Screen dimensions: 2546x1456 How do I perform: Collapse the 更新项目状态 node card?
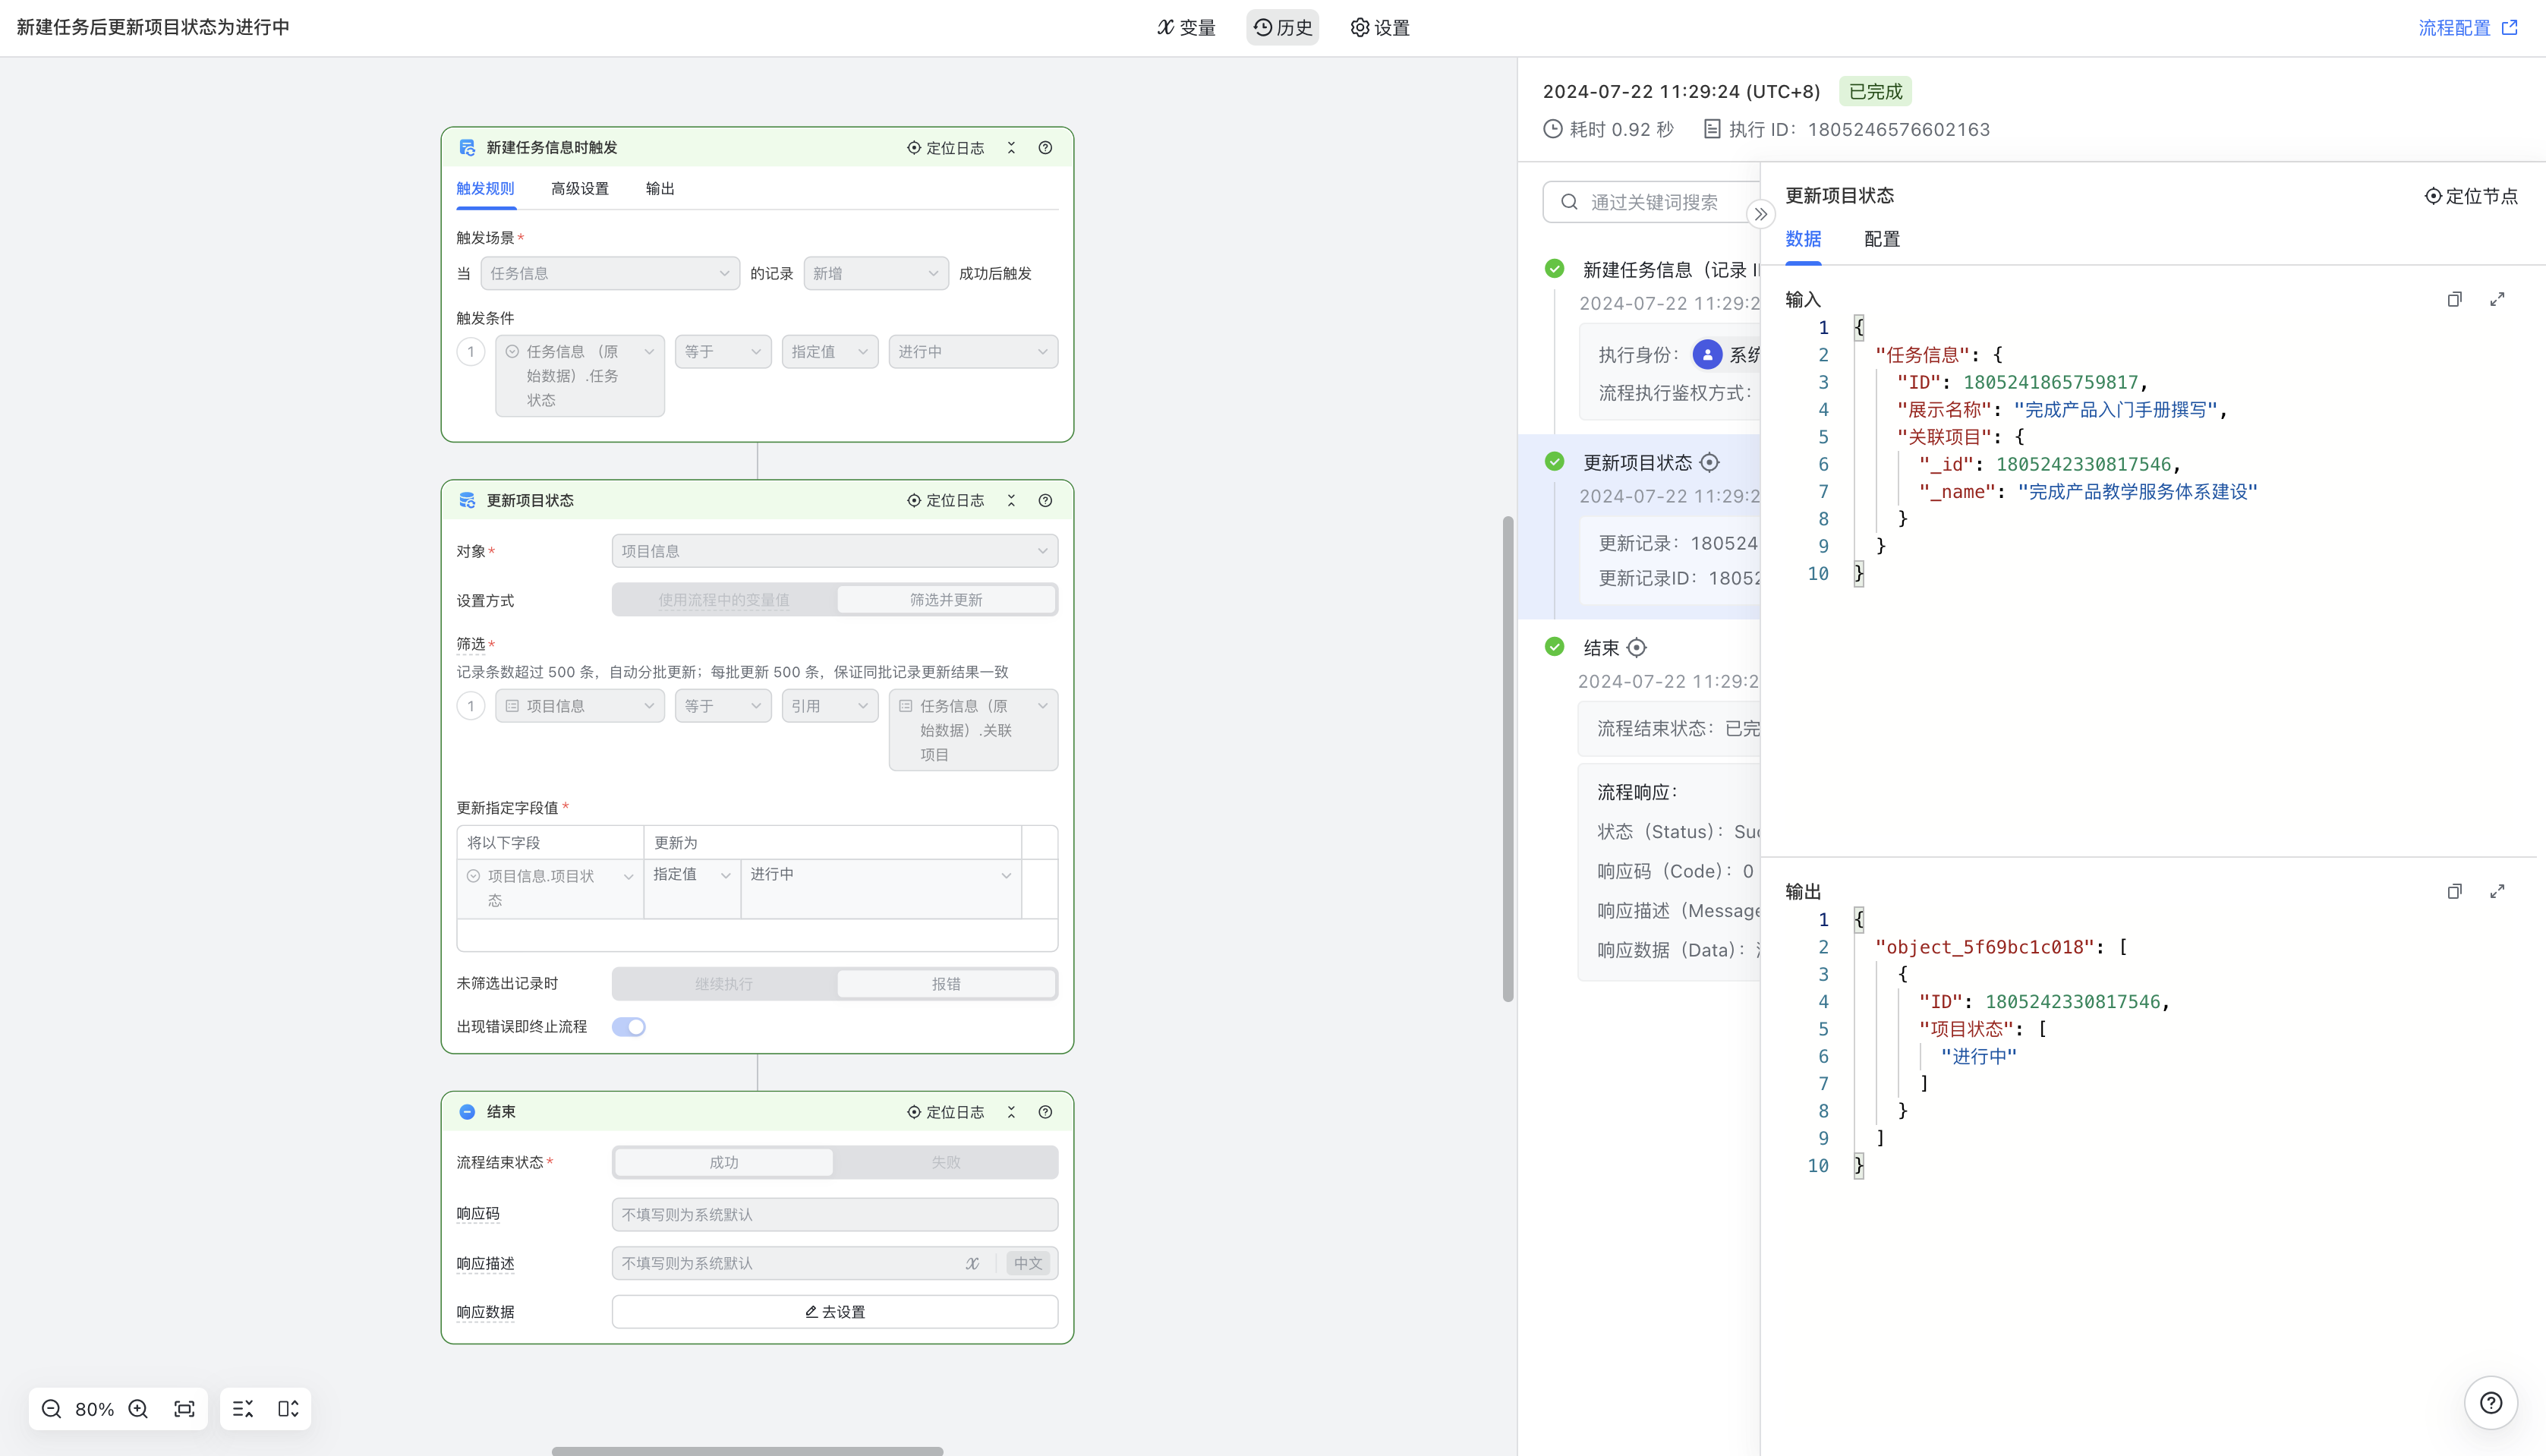pyautogui.click(x=1011, y=500)
